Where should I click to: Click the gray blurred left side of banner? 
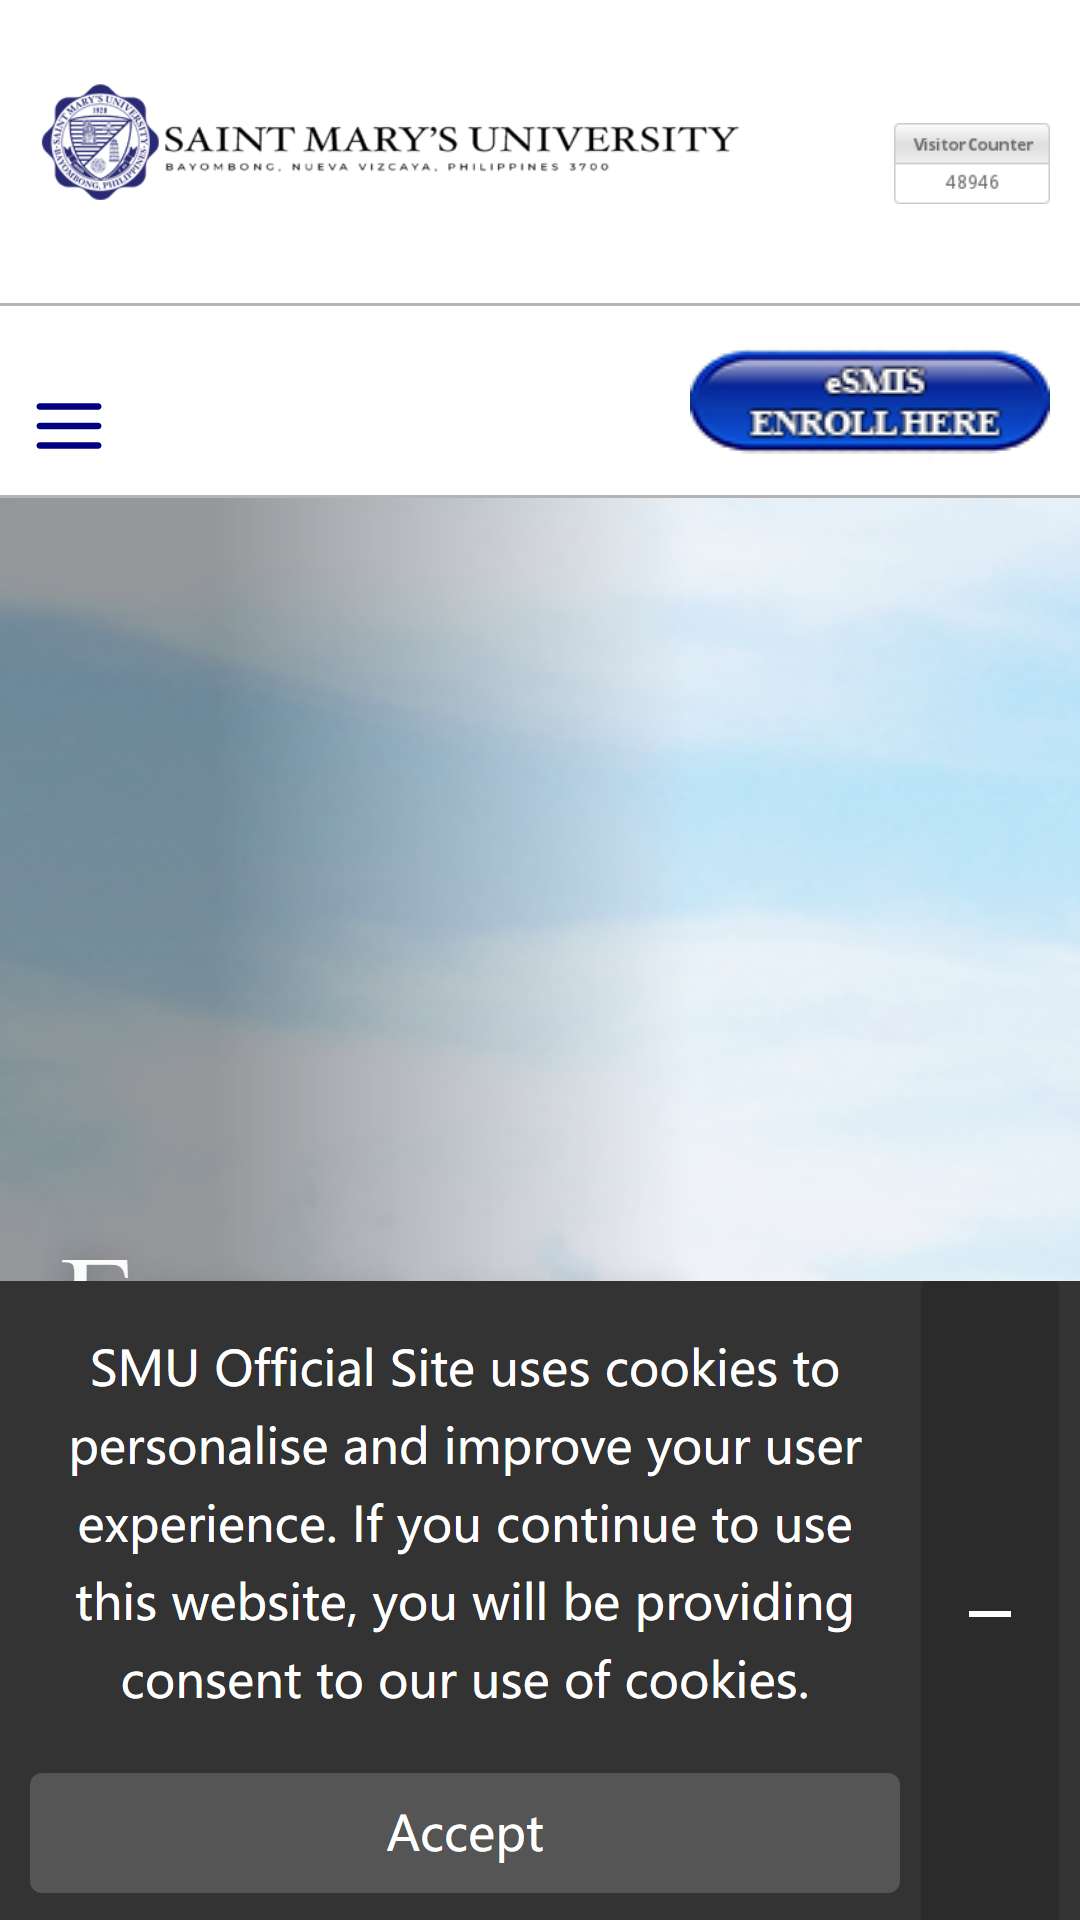[200, 850]
